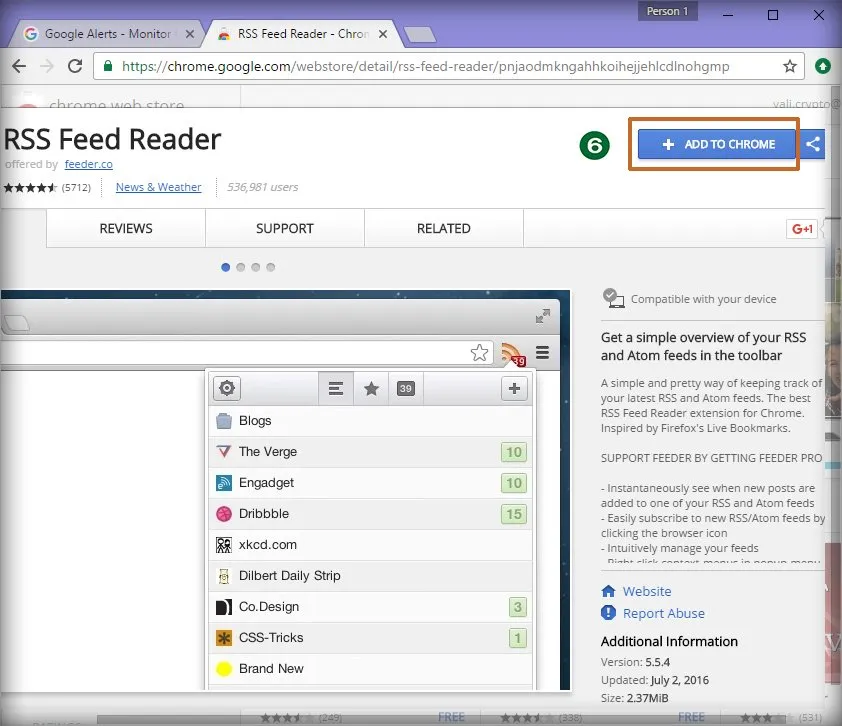Viewport: 842px width, 726px height.
Task: Click the RSS feed icon with badge
Action: pos(513,354)
